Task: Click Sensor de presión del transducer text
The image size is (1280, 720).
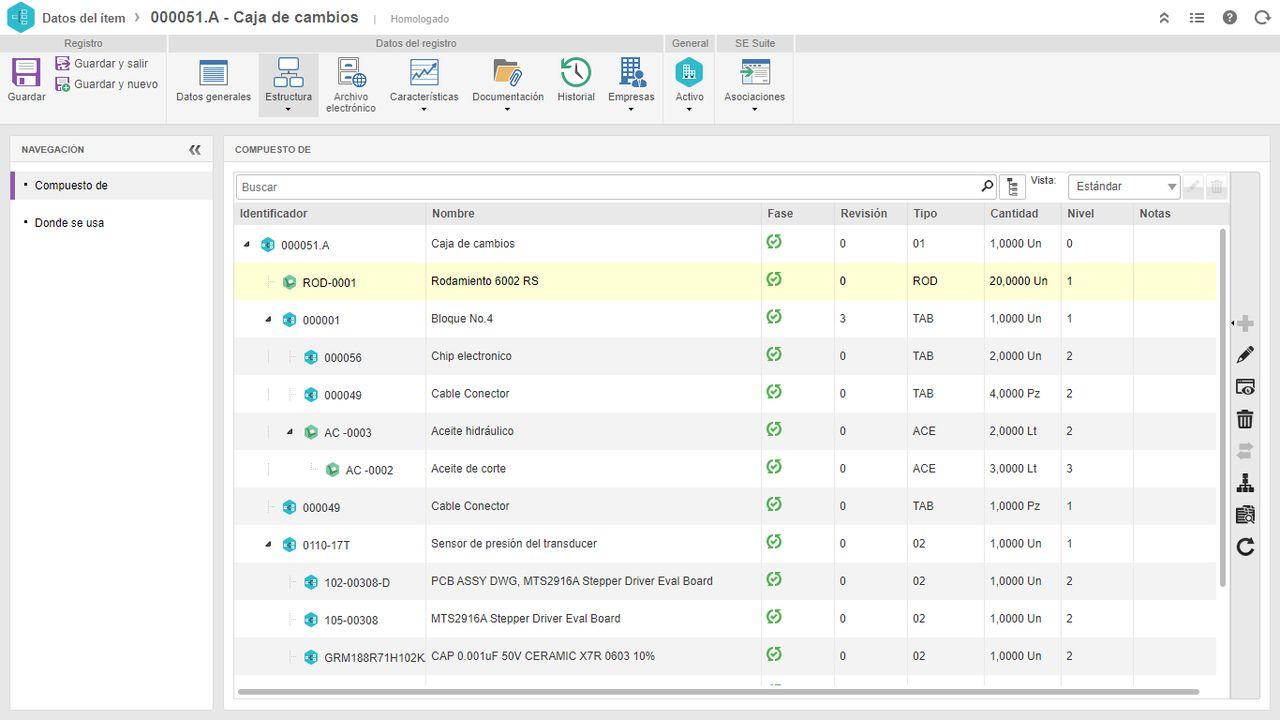Action: coord(514,544)
